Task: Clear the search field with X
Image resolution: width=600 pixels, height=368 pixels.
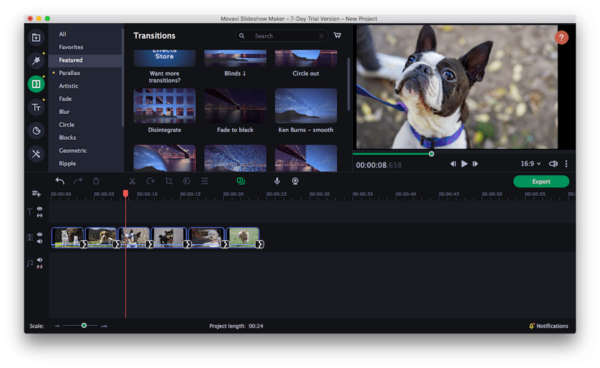Action: (321, 36)
